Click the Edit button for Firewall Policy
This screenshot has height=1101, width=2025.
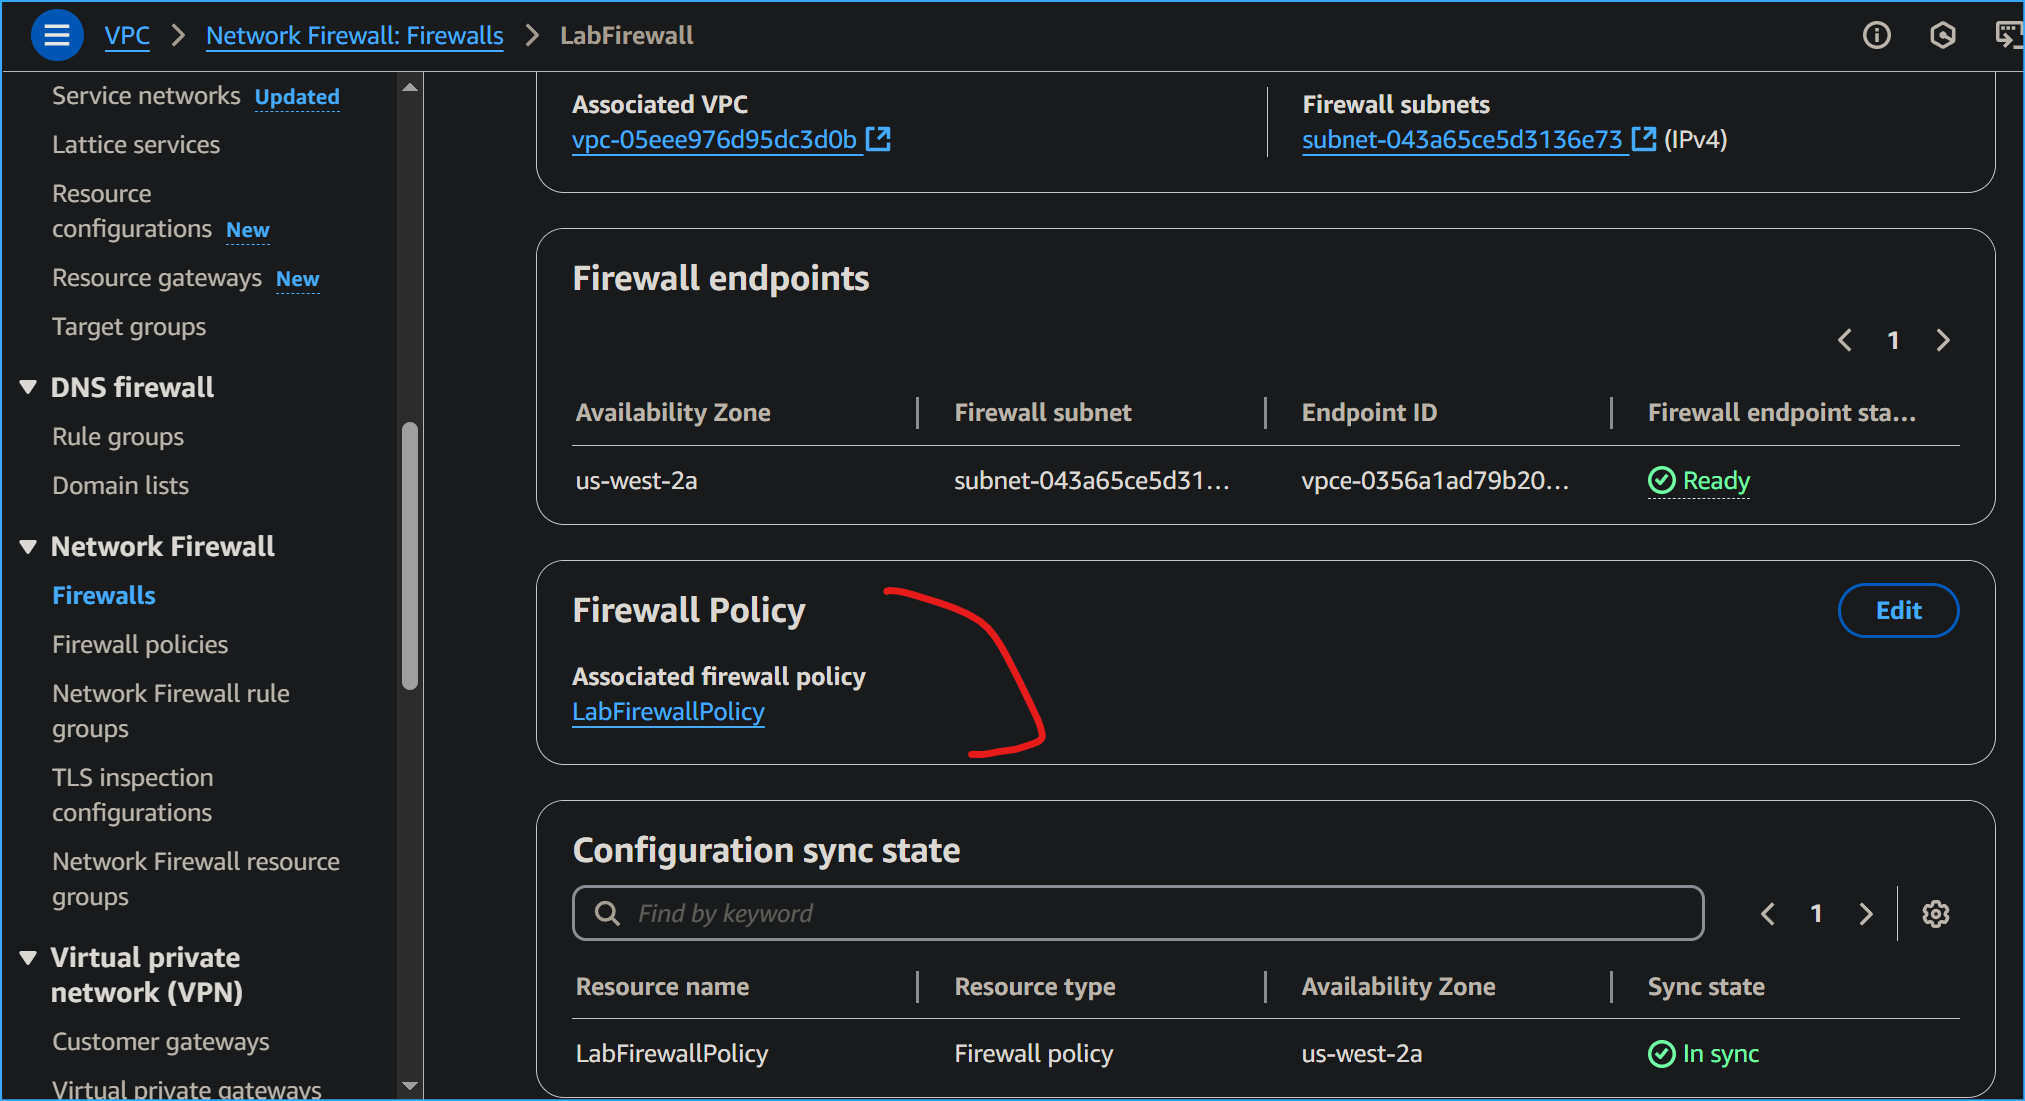coord(1897,610)
